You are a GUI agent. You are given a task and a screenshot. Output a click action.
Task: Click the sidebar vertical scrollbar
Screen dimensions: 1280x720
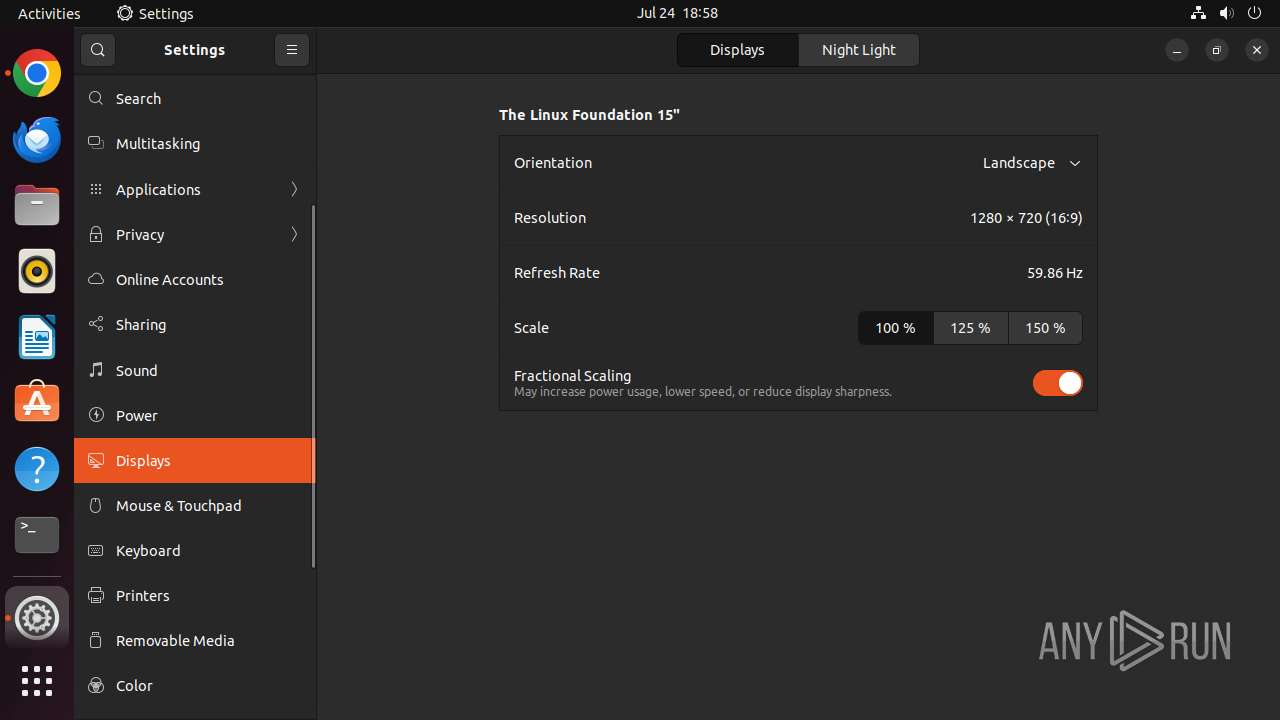pyautogui.click(x=314, y=387)
